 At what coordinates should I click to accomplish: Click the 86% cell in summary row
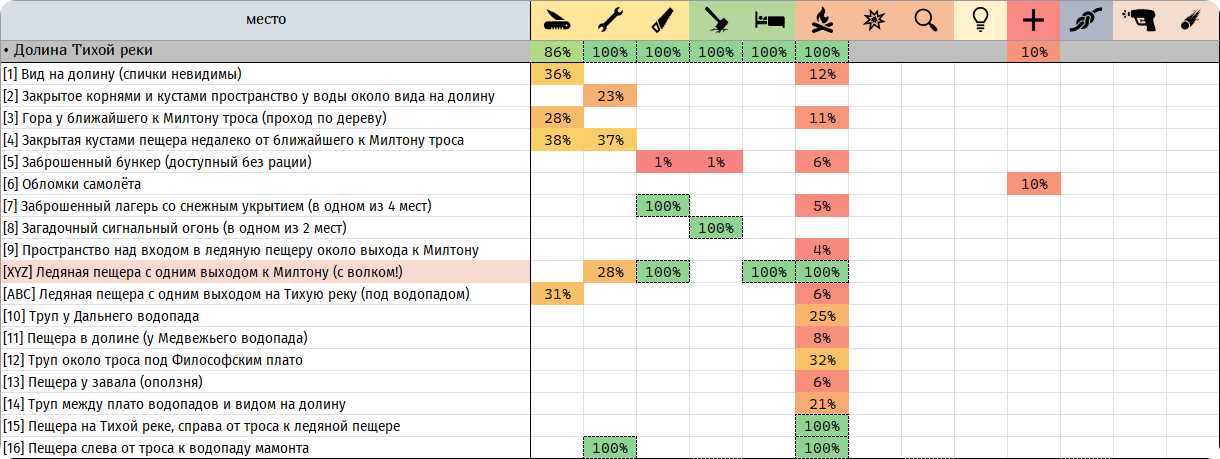coord(557,52)
